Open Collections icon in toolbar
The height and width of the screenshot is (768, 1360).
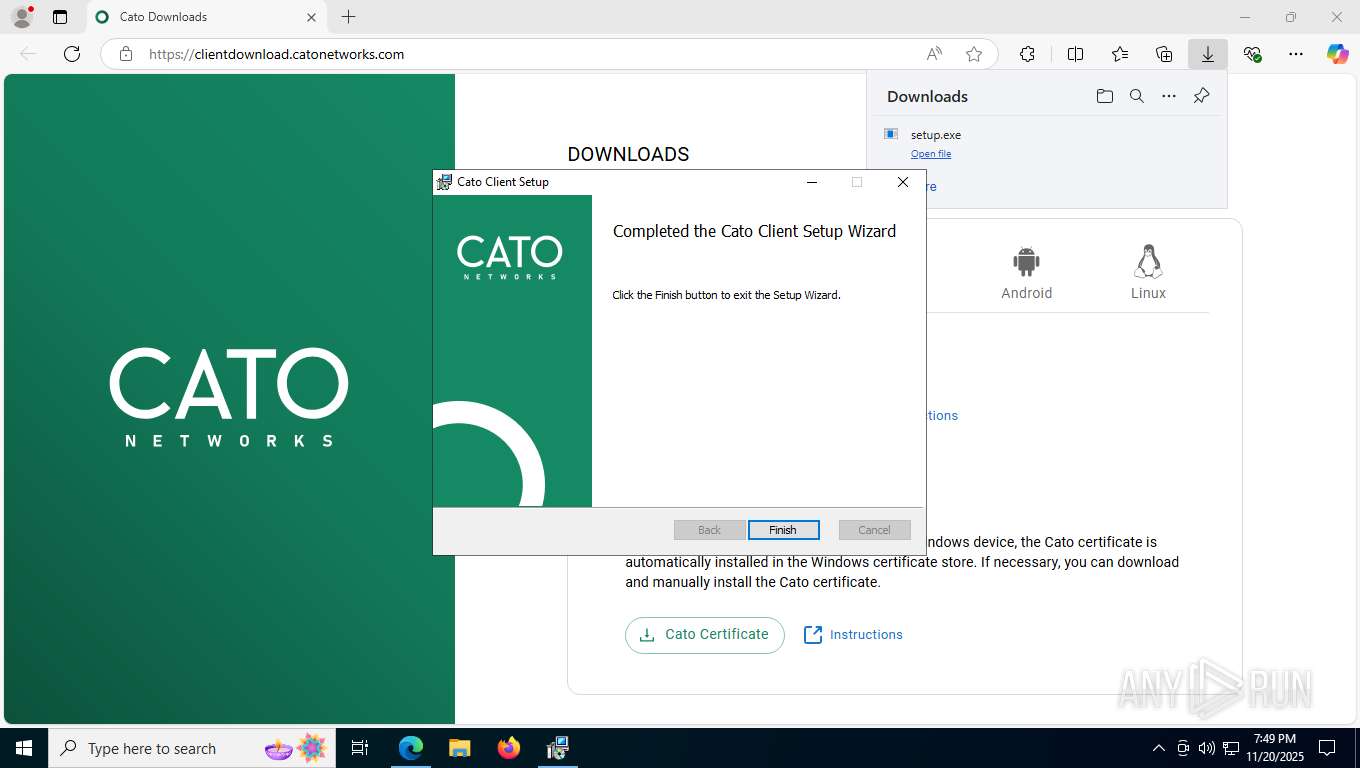(x=1164, y=54)
